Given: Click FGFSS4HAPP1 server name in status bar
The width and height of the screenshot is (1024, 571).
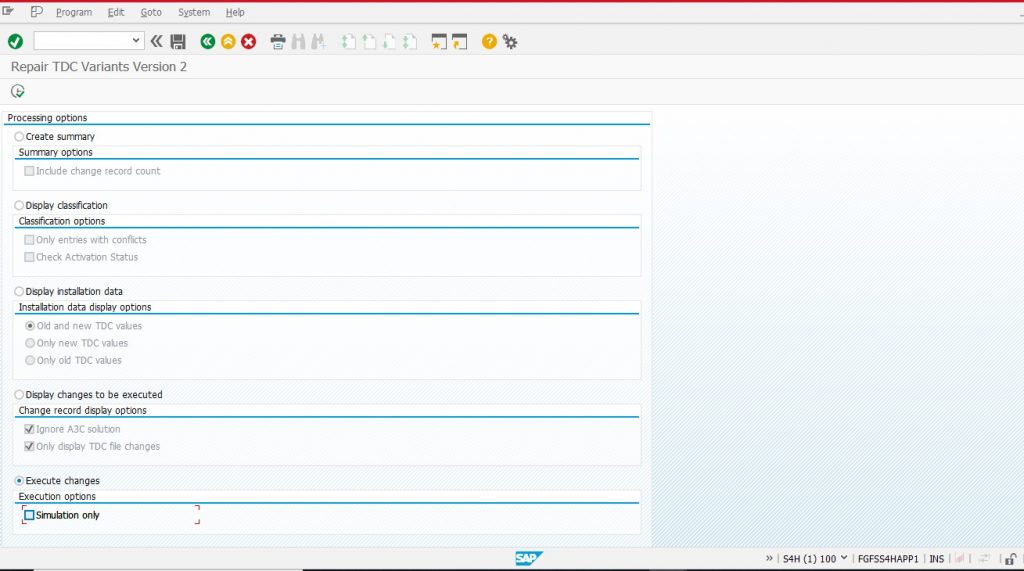Looking at the screenshot, I should [888, 559].
